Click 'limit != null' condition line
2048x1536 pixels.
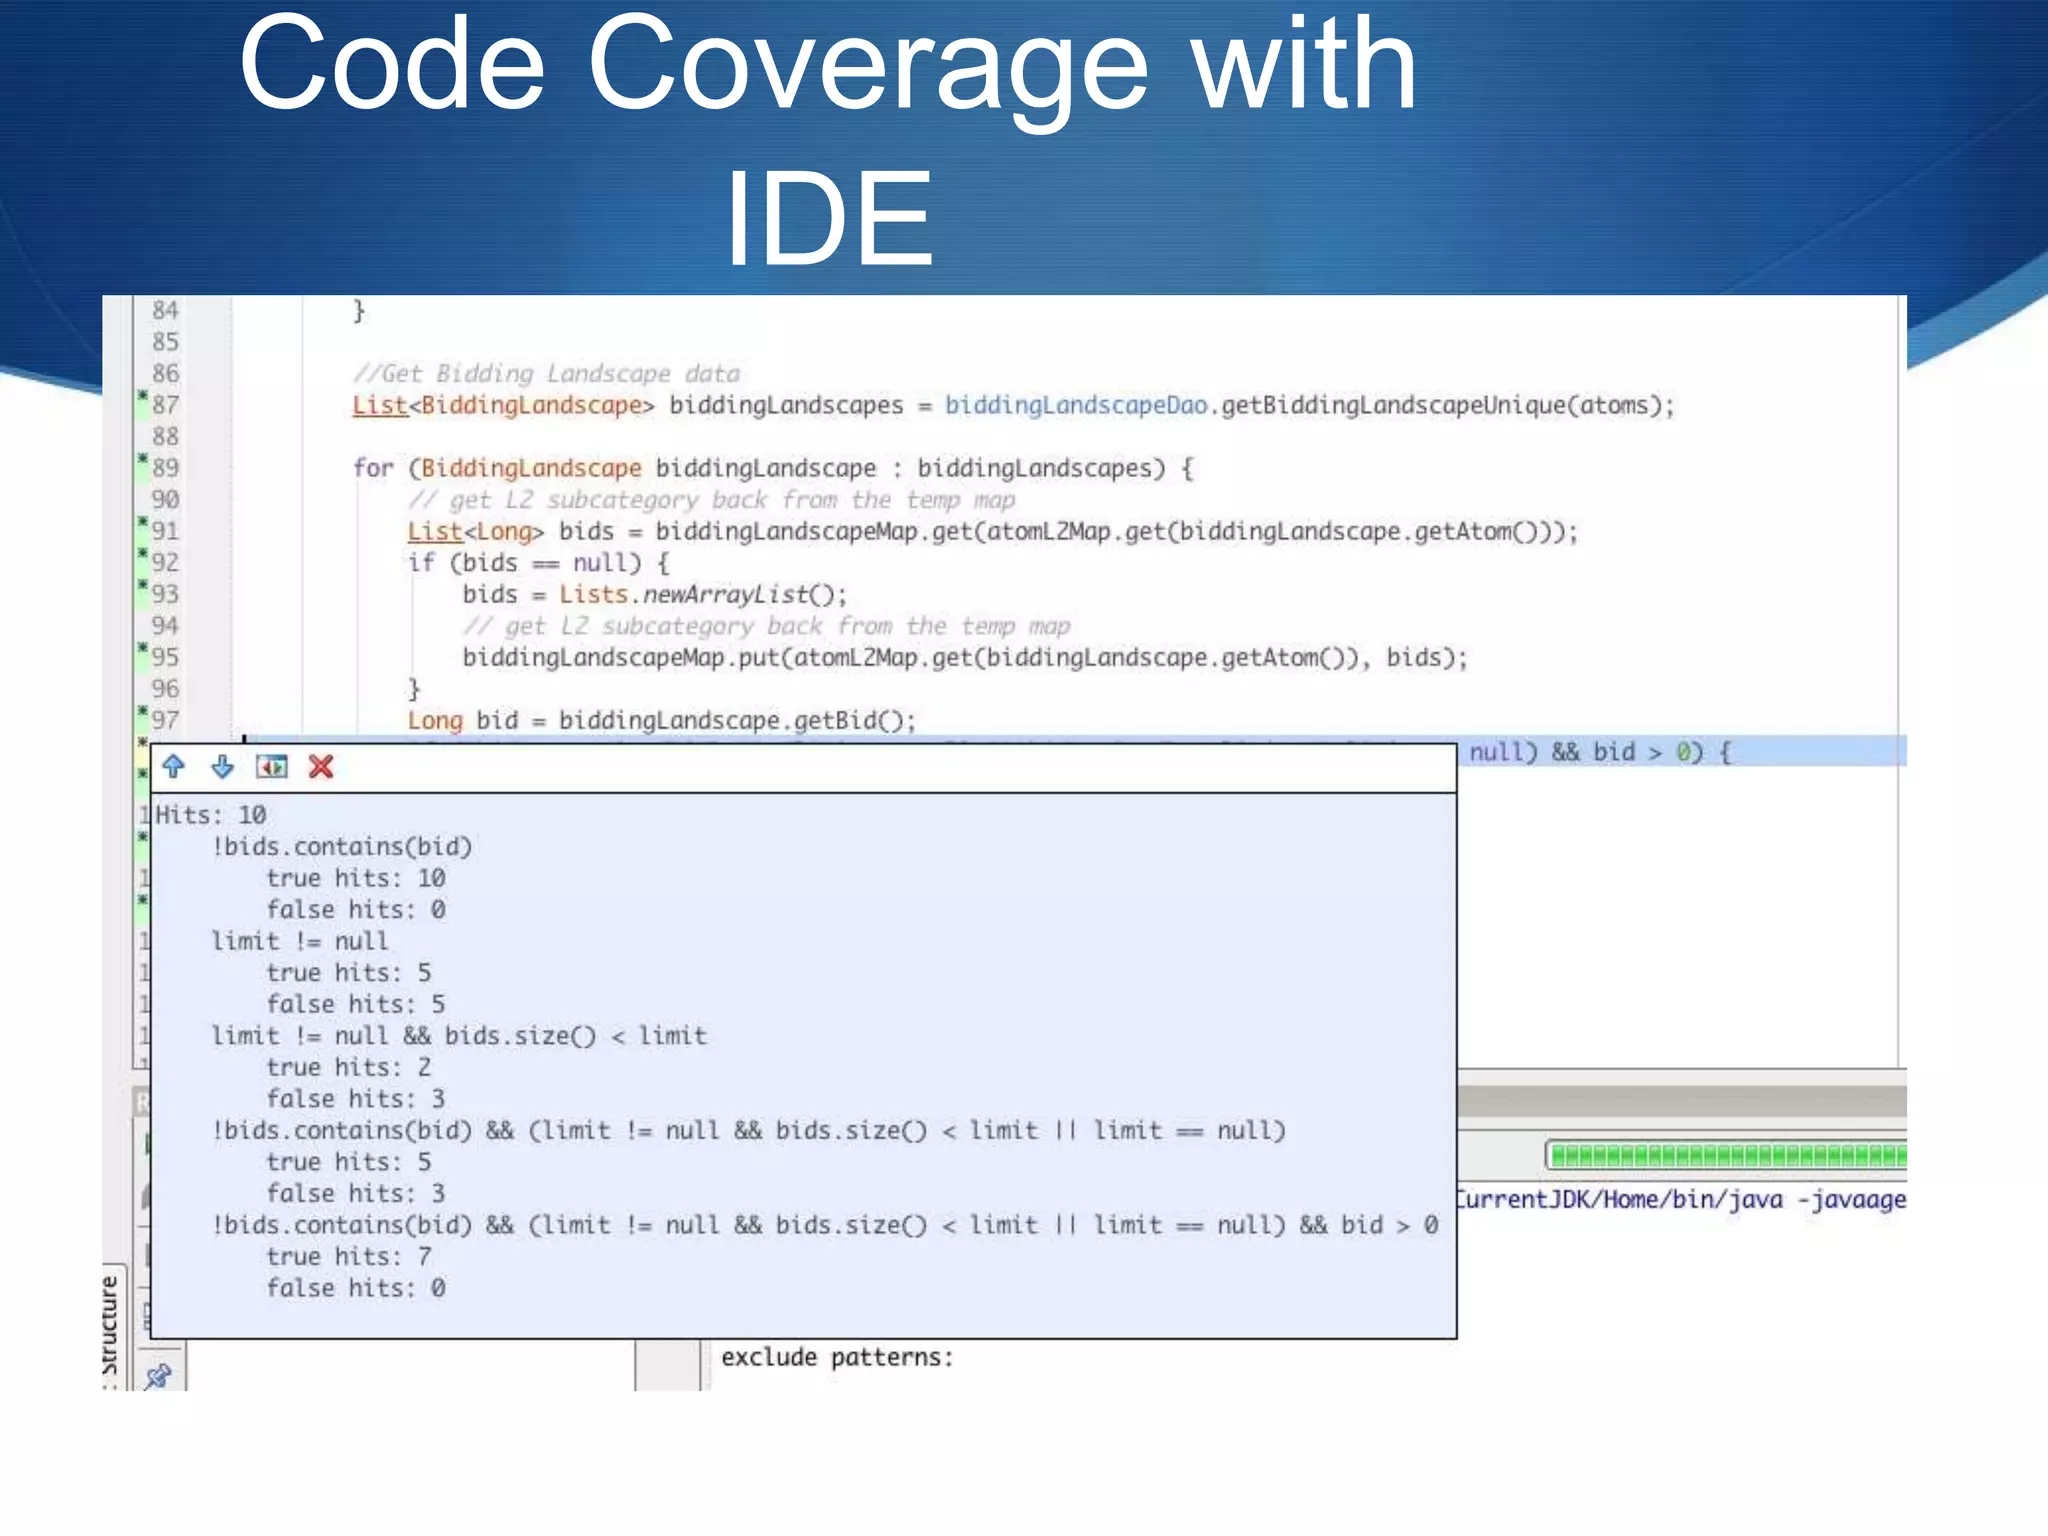[300, 941]
